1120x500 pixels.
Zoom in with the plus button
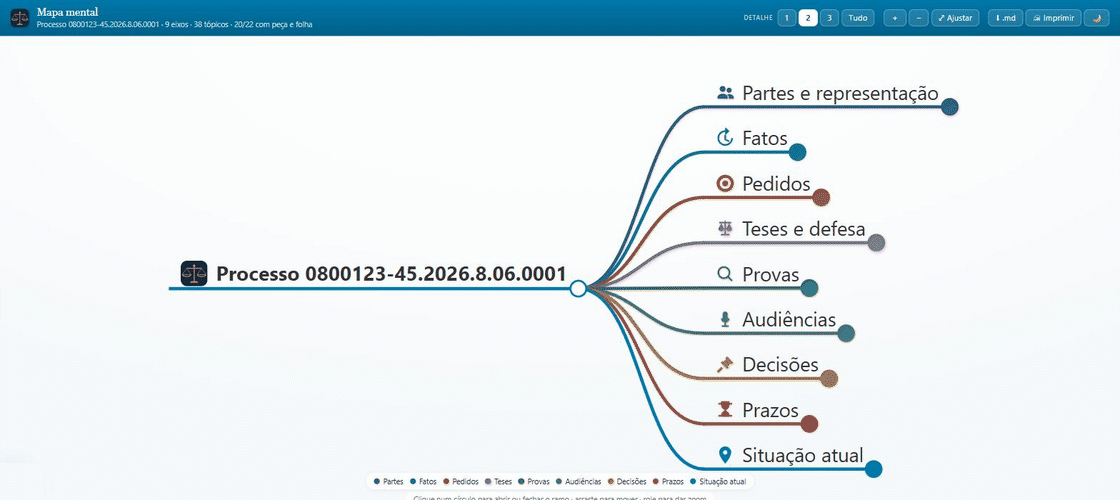click(x=894, y=18)
